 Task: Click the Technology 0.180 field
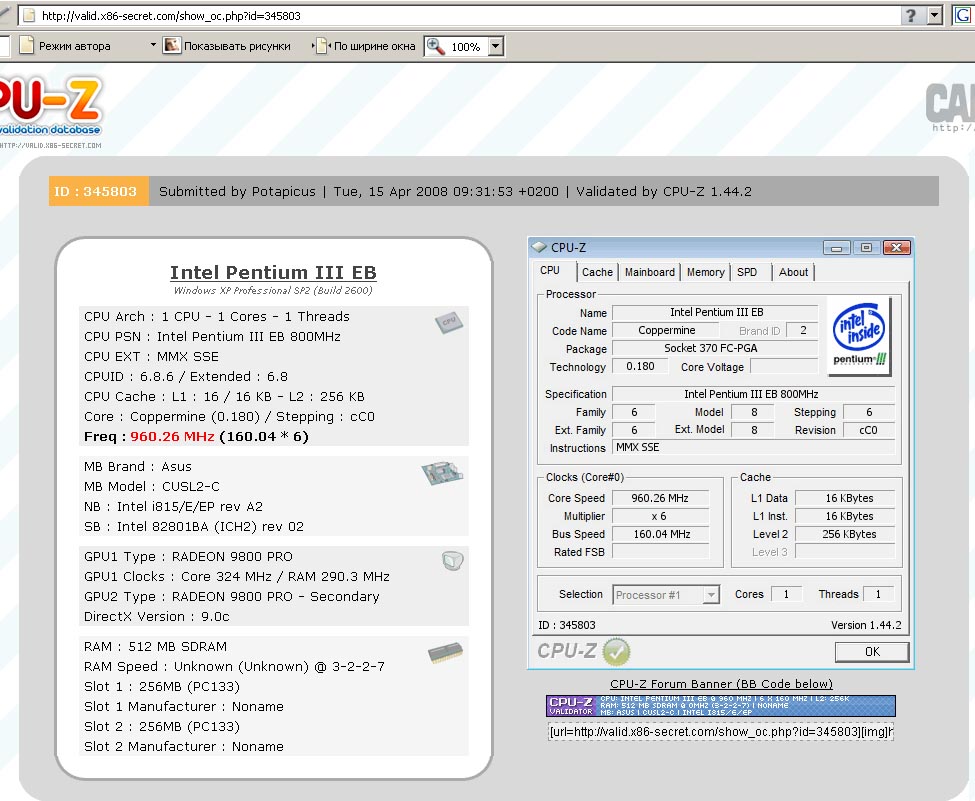pyautogui.click(x=640, y=366)
